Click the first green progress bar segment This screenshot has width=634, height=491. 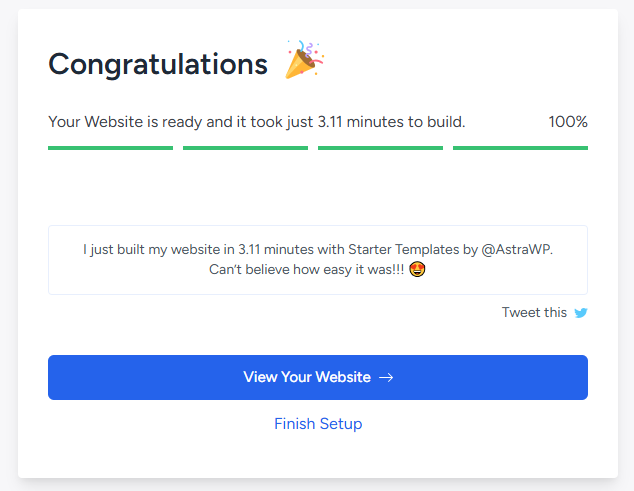pos(110,148)
